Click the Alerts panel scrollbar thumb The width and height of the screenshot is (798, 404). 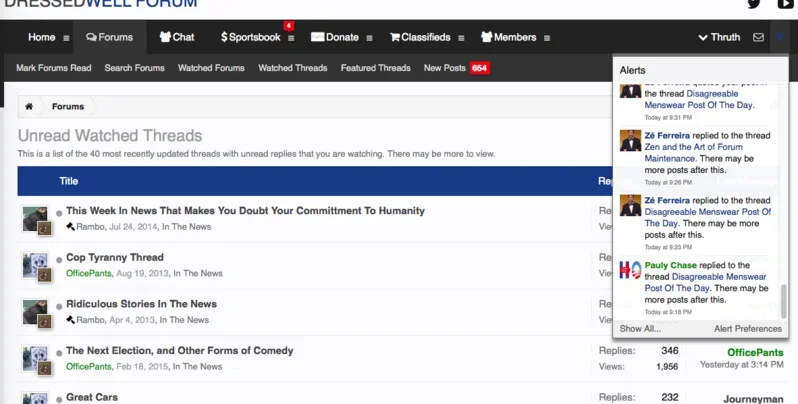[784, 302]
